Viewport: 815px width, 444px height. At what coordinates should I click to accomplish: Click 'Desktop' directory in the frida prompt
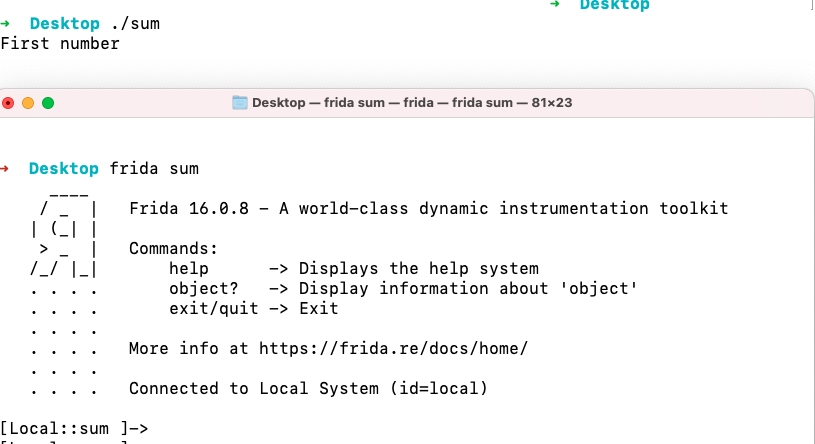[63, 168]
